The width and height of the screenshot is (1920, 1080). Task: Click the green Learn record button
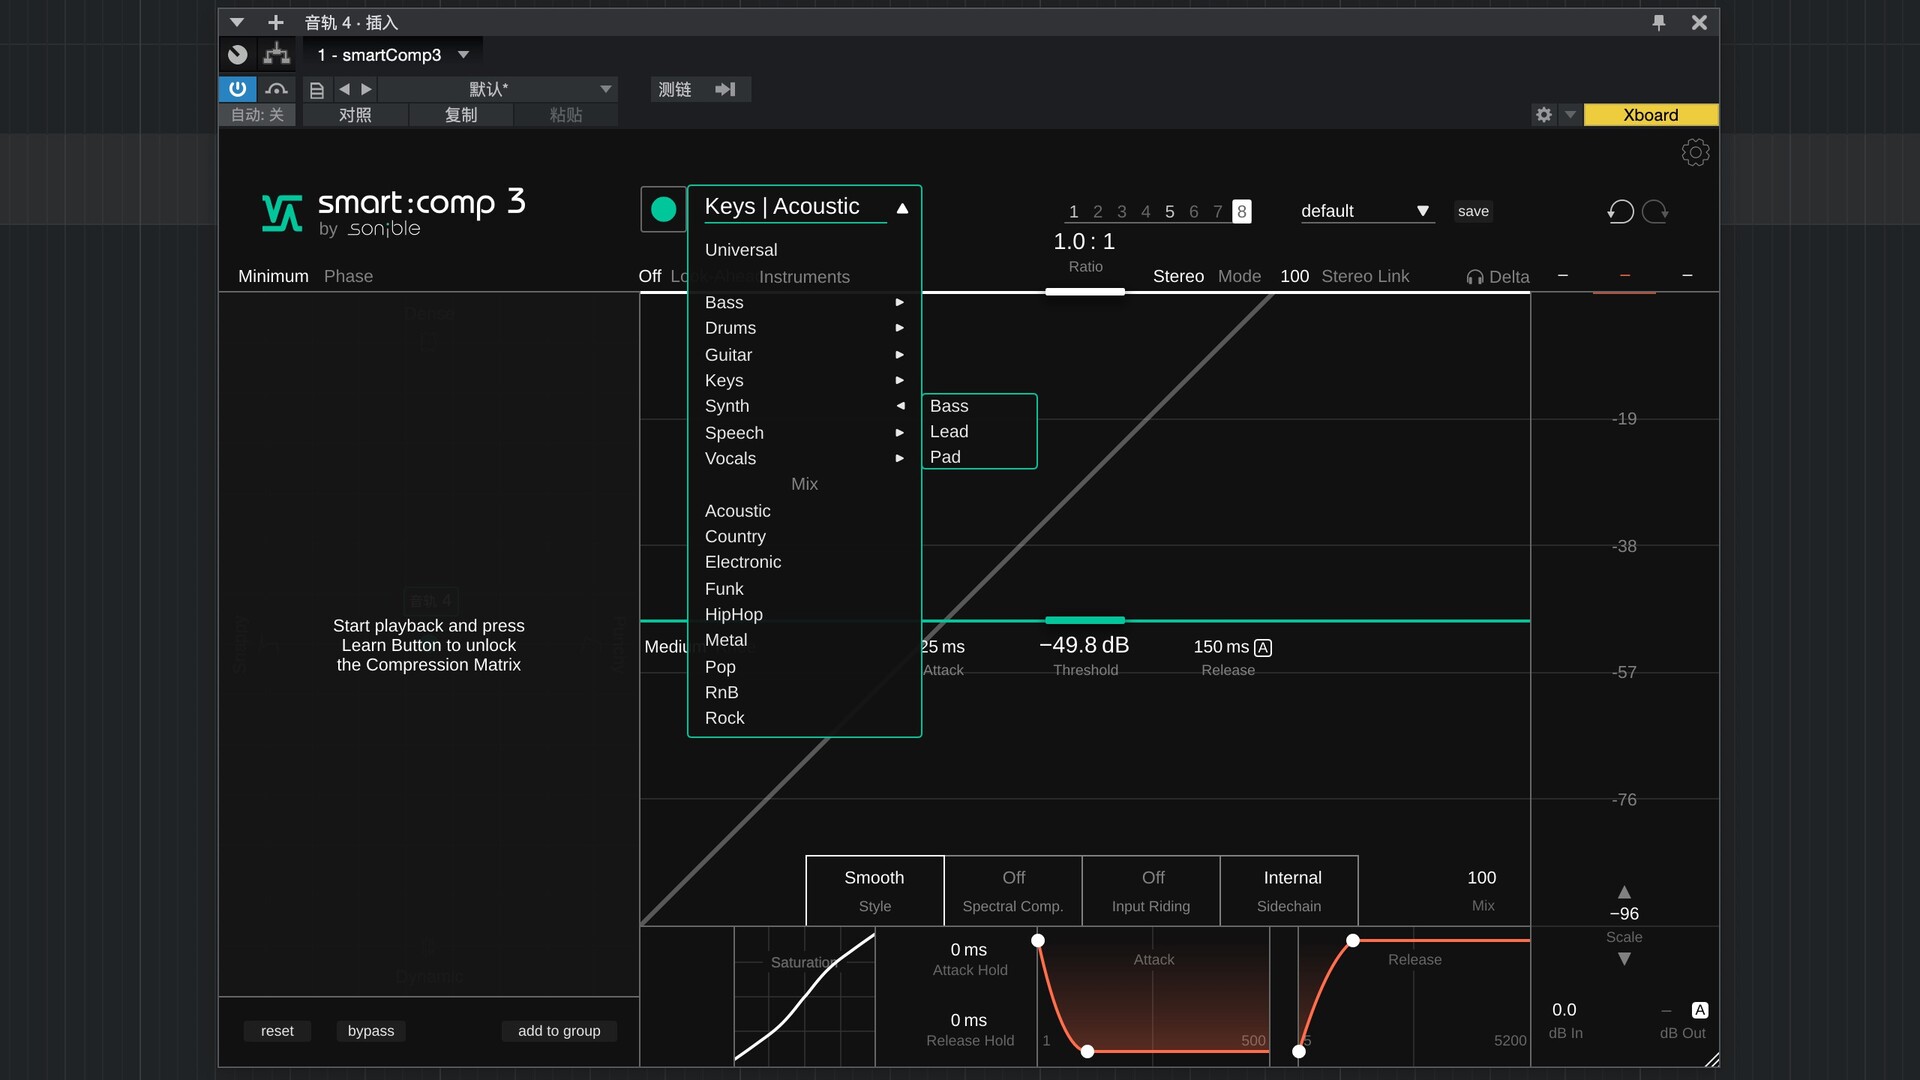coord(663,209)
